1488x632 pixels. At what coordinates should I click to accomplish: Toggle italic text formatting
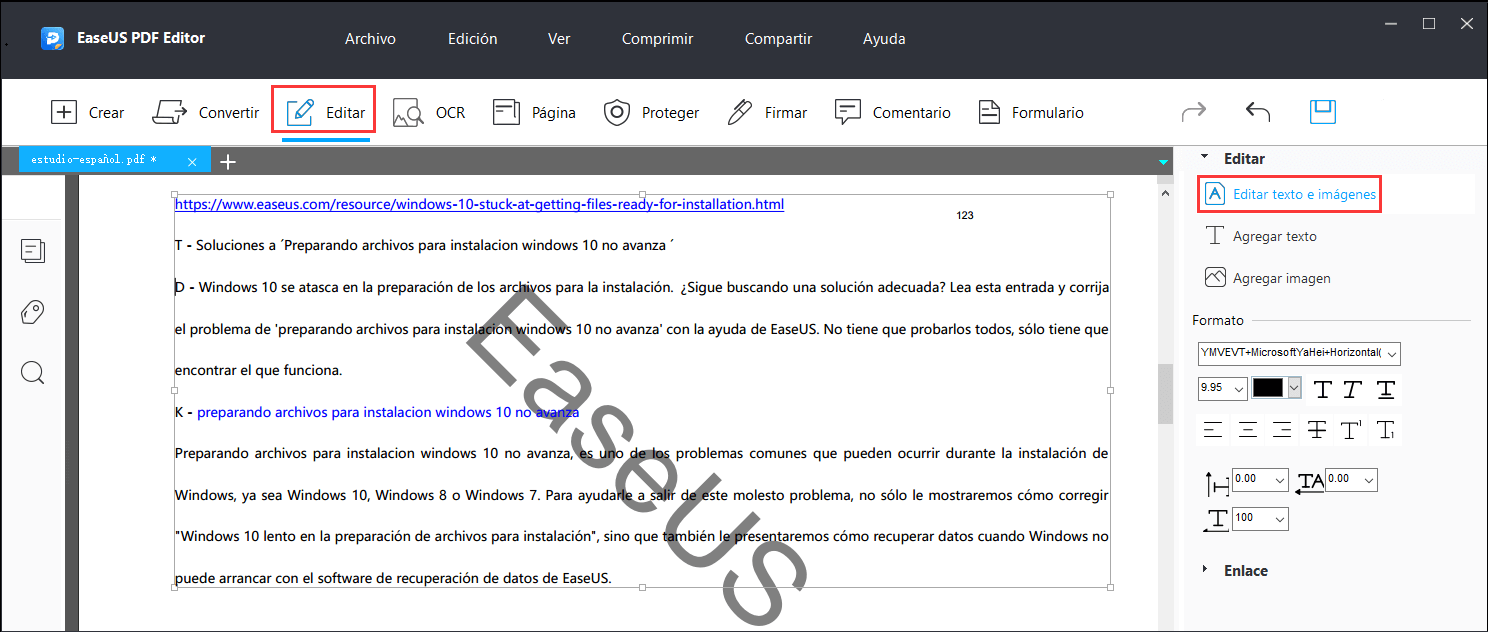pos(1354,389)
